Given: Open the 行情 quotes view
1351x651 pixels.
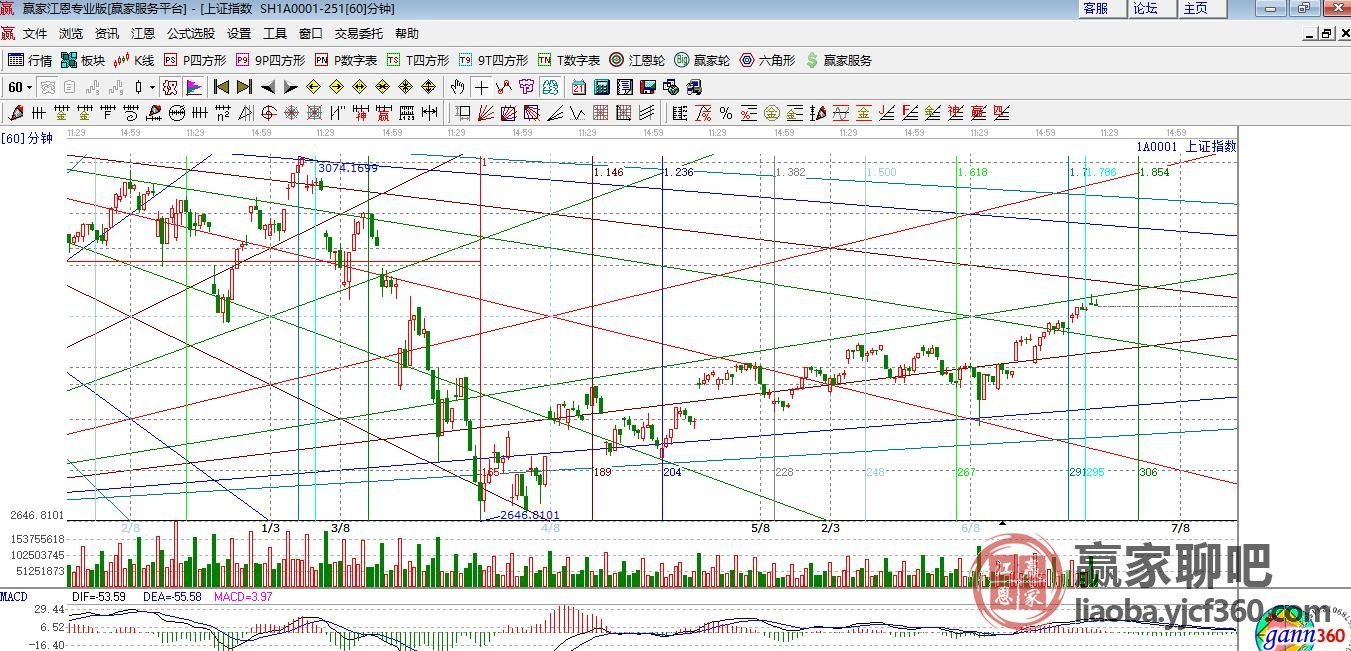Looking at the screenshot, I should point(30,60).
